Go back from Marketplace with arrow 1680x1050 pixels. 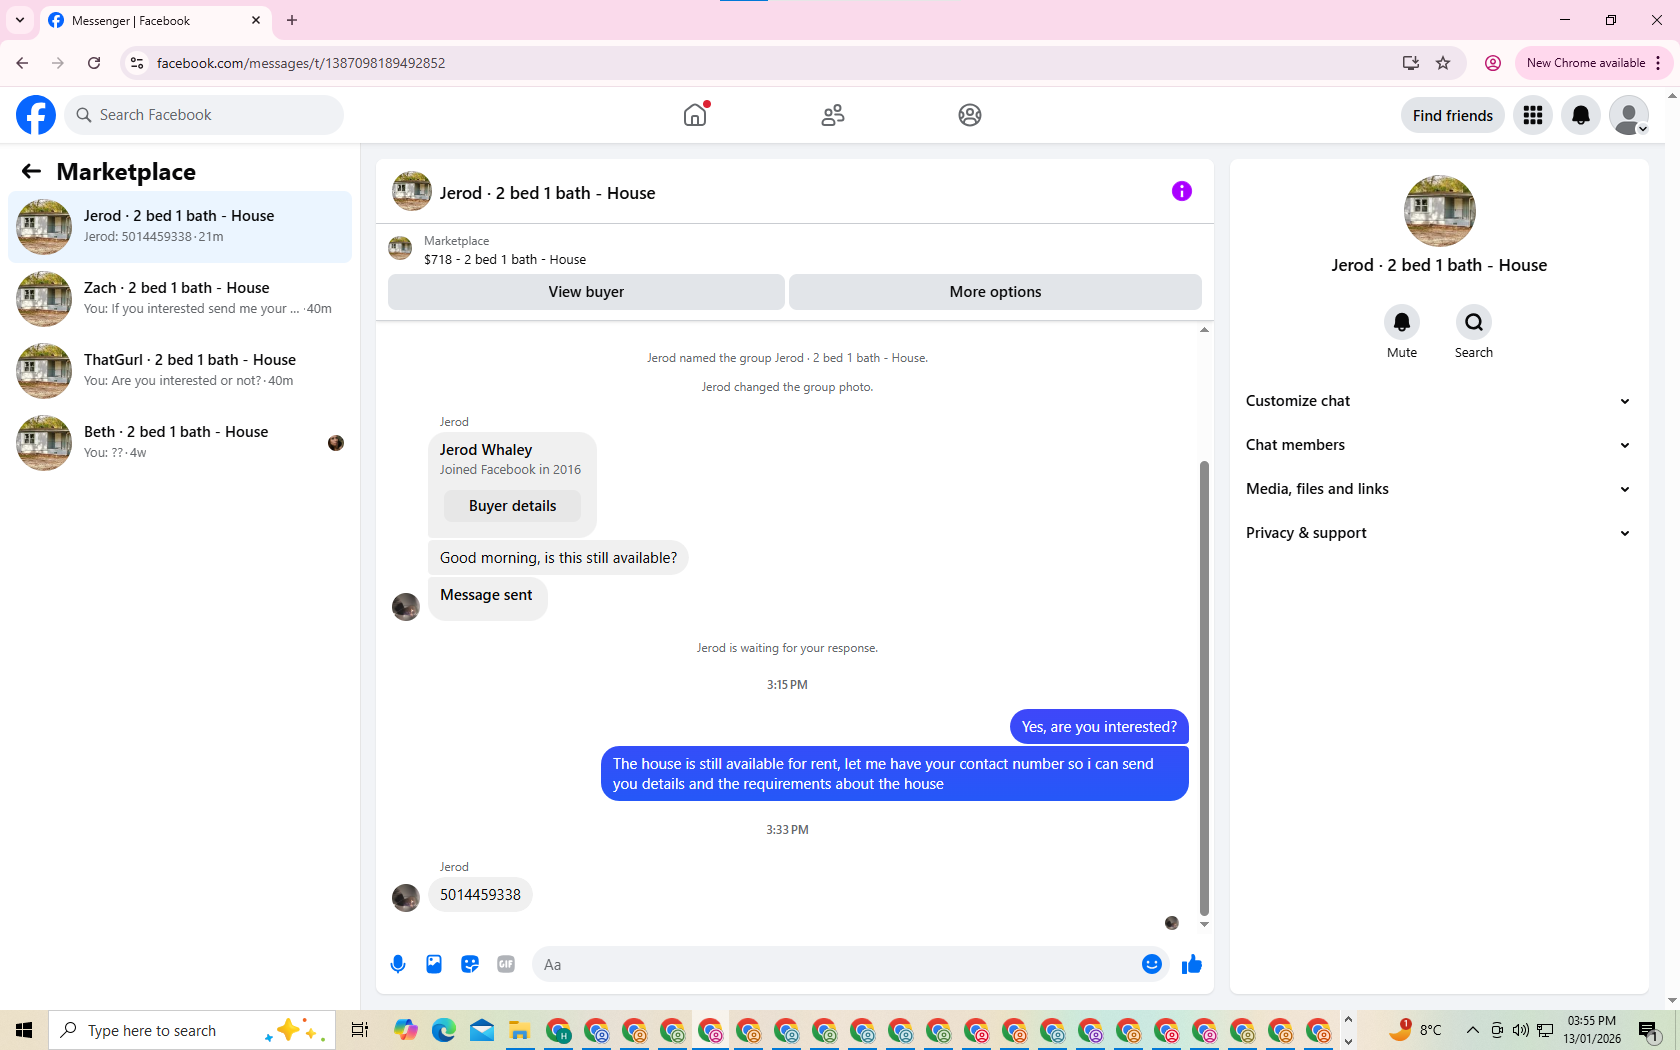click(x=31, y=171)
